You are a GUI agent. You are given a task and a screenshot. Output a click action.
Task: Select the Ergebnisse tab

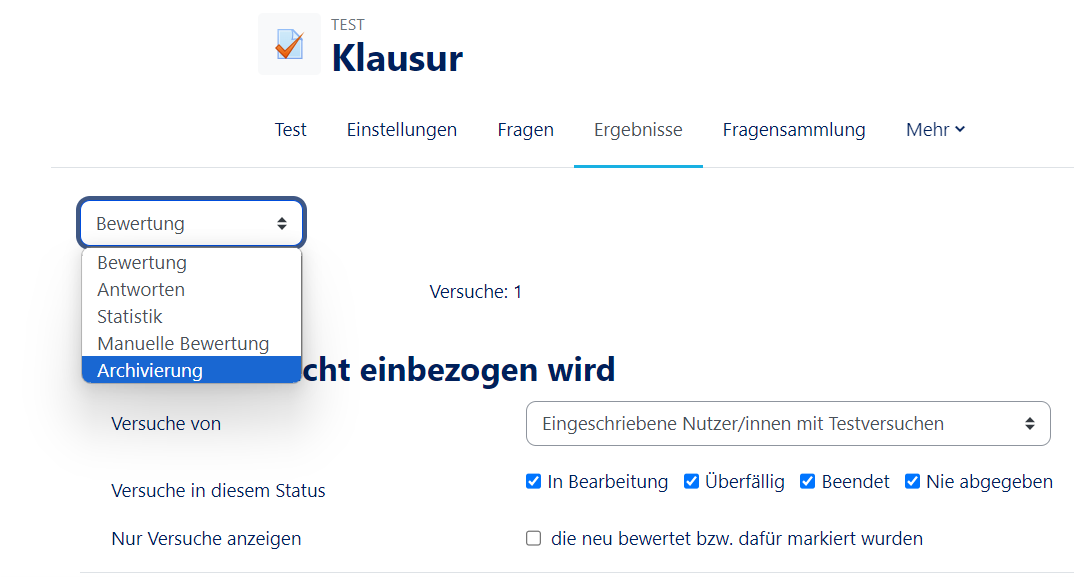point(638,130)
